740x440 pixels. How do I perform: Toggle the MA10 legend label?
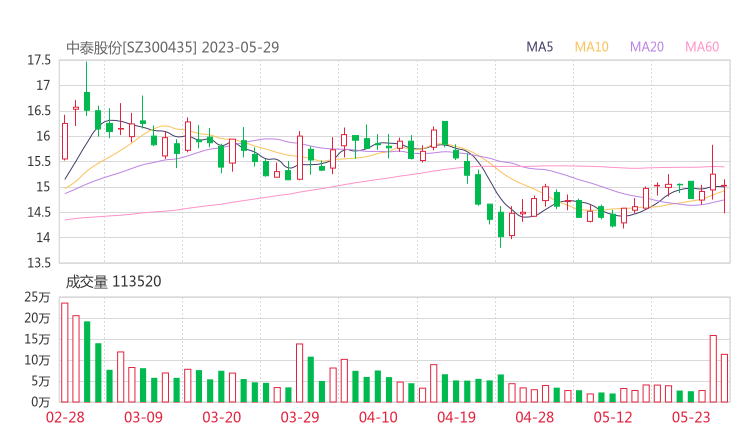[592, 47]
